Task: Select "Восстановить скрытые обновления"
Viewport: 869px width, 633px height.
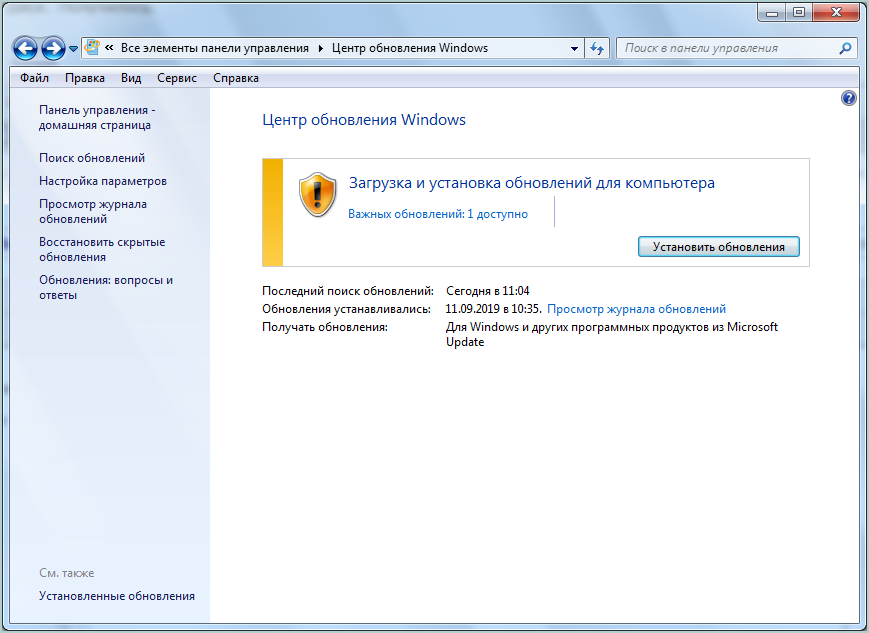Action: tap(102, 249)
